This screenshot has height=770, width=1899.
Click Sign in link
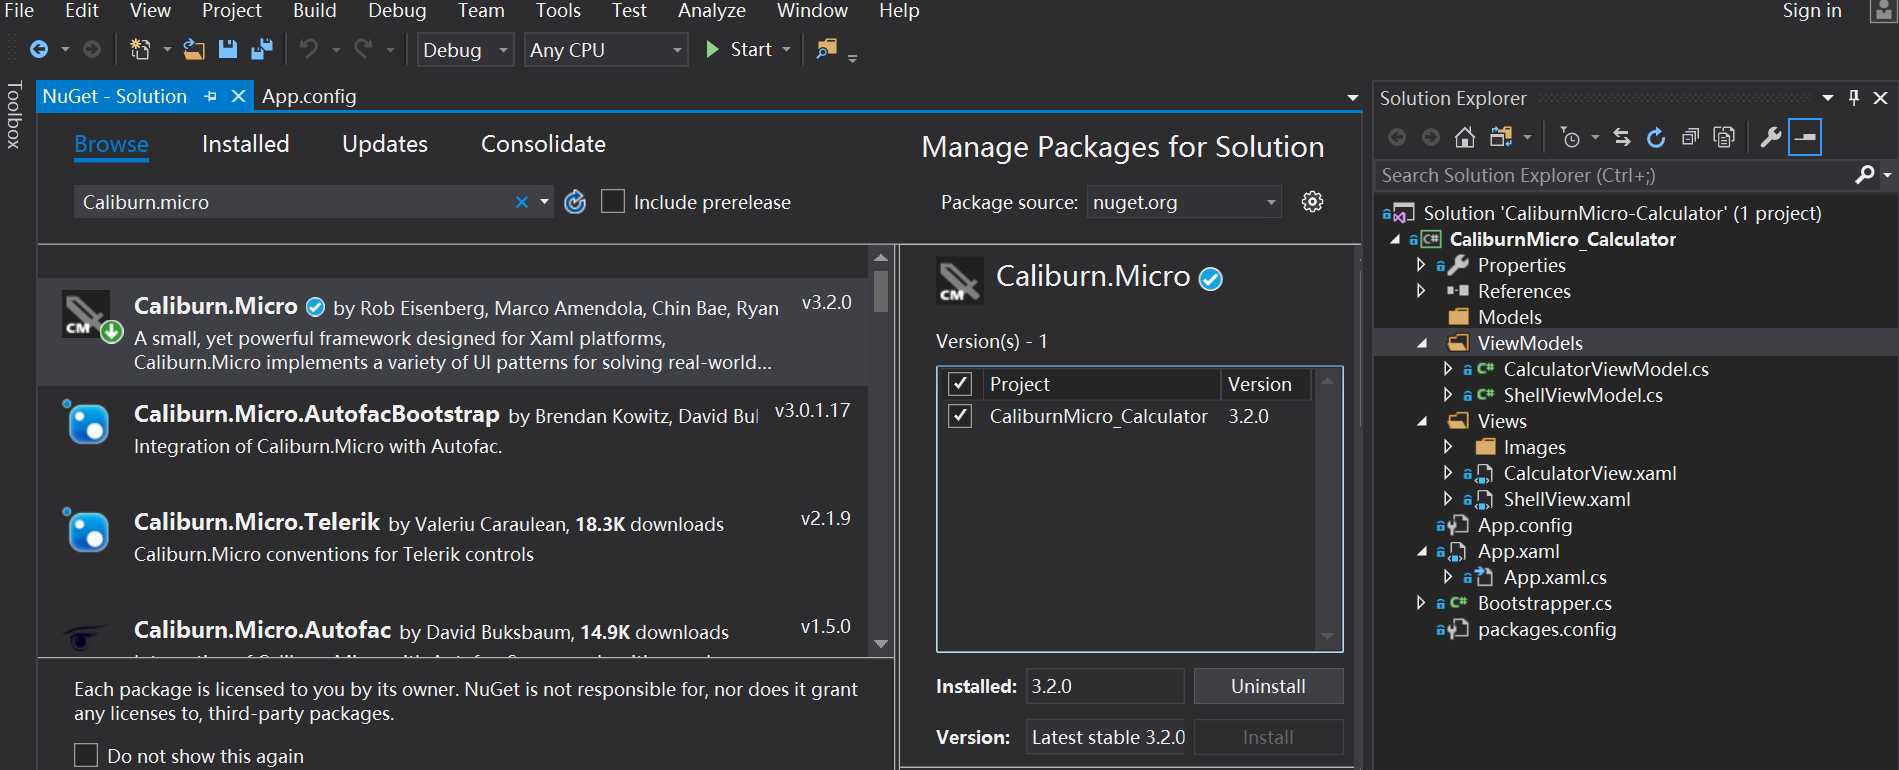click(1812, 11)
